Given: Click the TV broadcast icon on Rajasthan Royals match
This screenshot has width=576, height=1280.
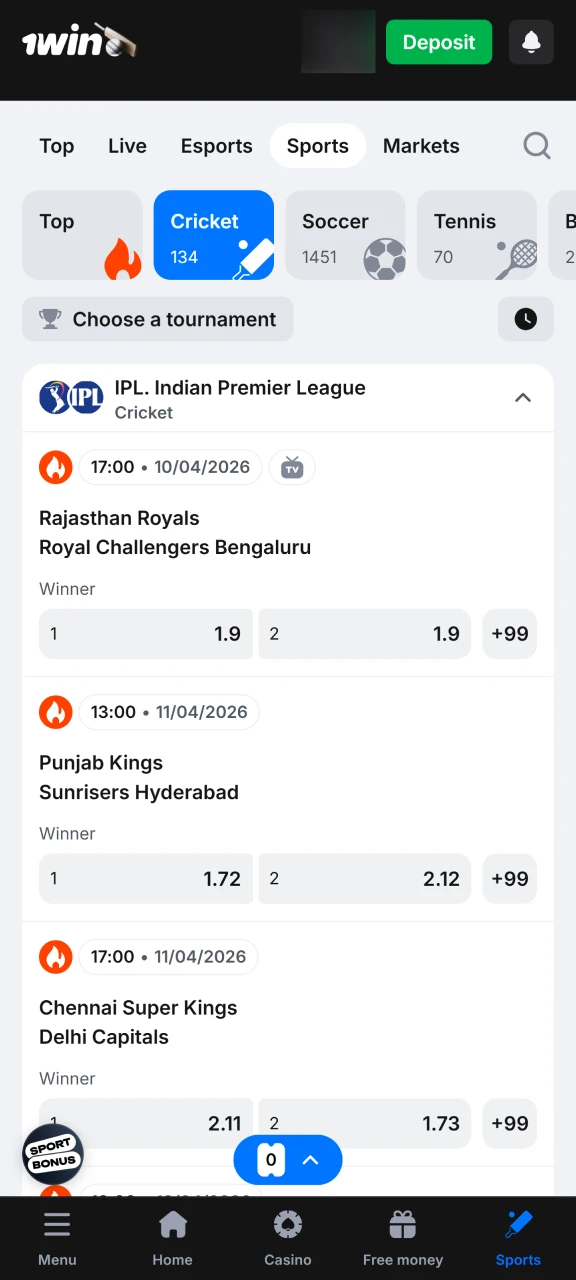Looking at the screenshot, I should 292,467.
